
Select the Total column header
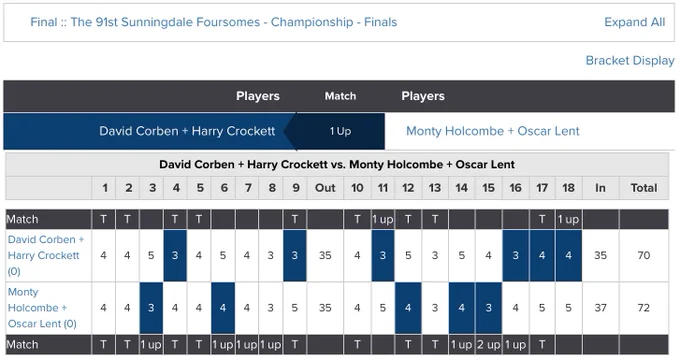pos(644,188)
